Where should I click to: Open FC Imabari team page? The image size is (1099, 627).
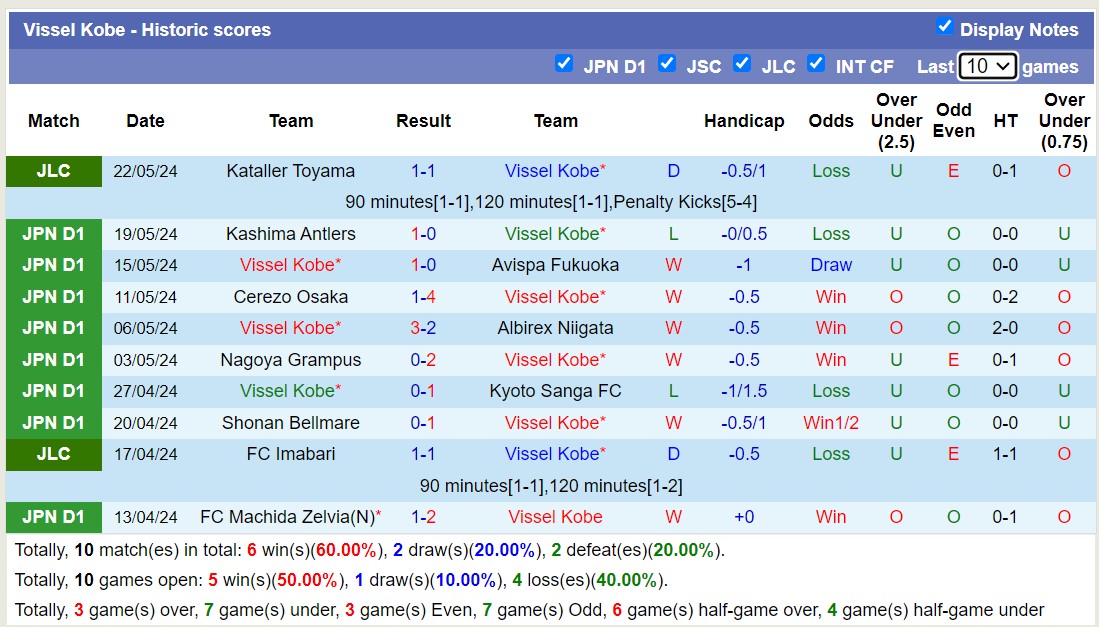point(290,454)
